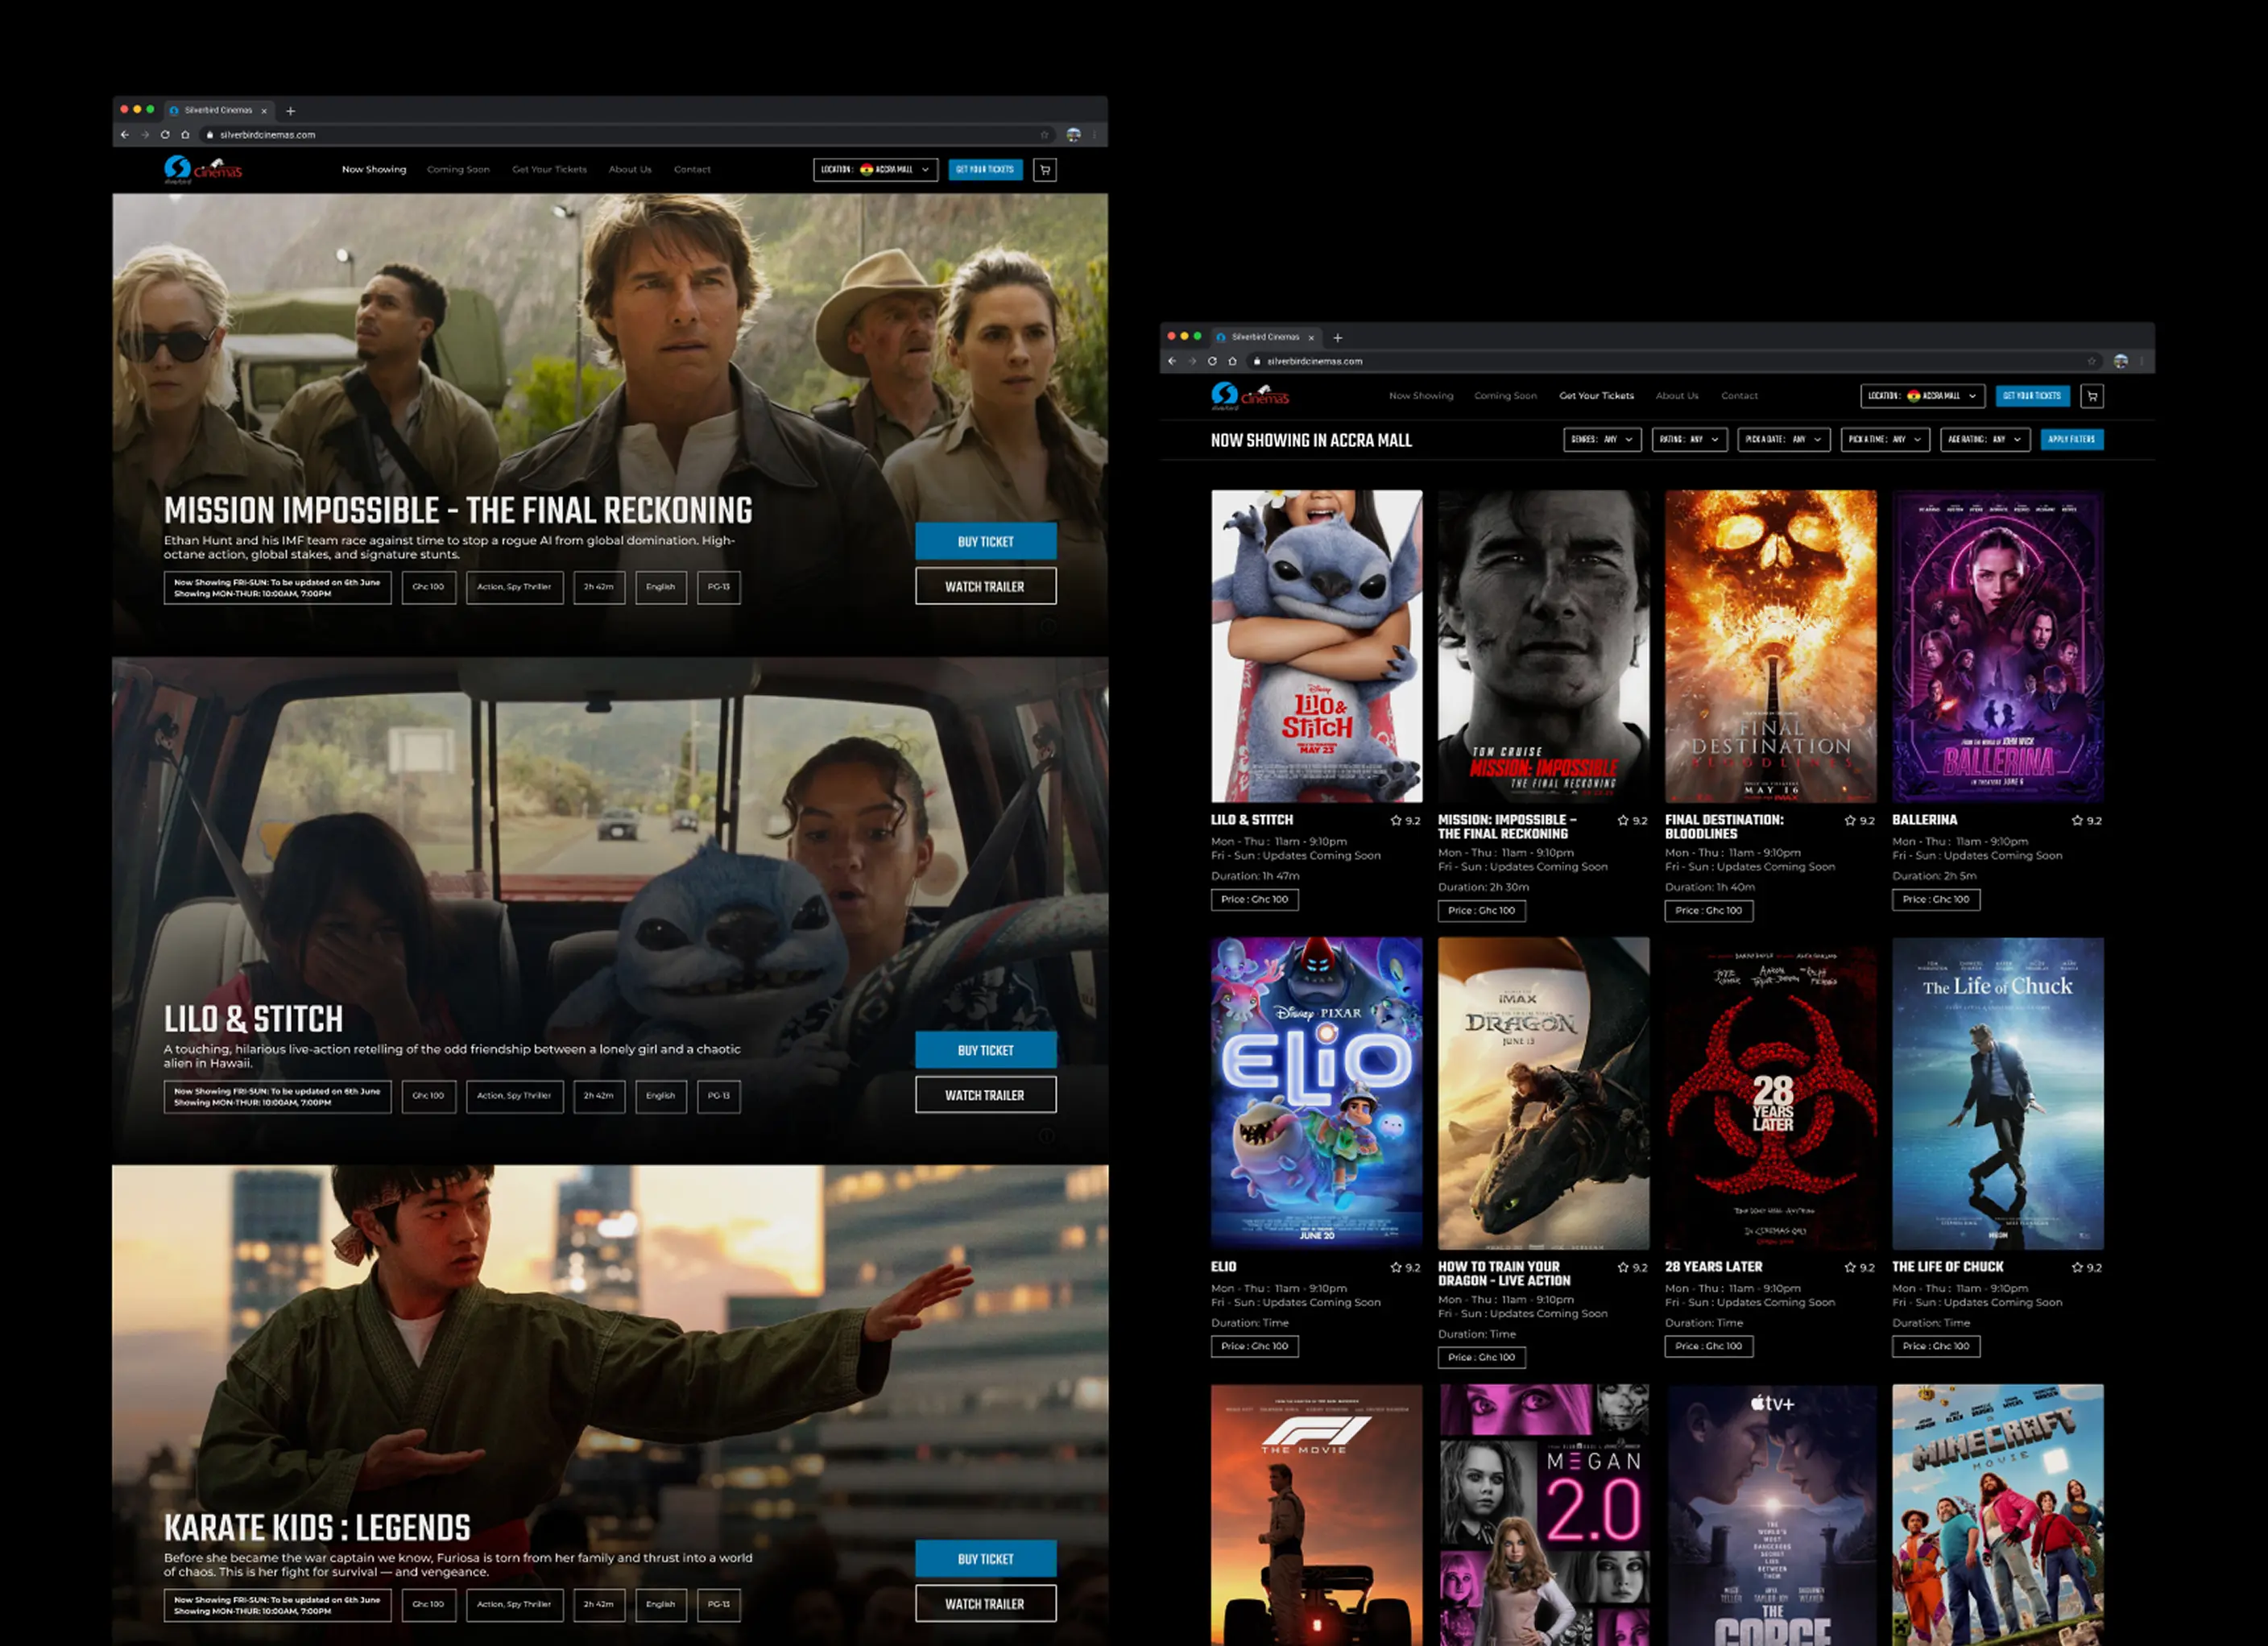This screenshot has width=2268, height=1646.
Task: Click forward arrow in the left browser window
Action: pos(145,135)
